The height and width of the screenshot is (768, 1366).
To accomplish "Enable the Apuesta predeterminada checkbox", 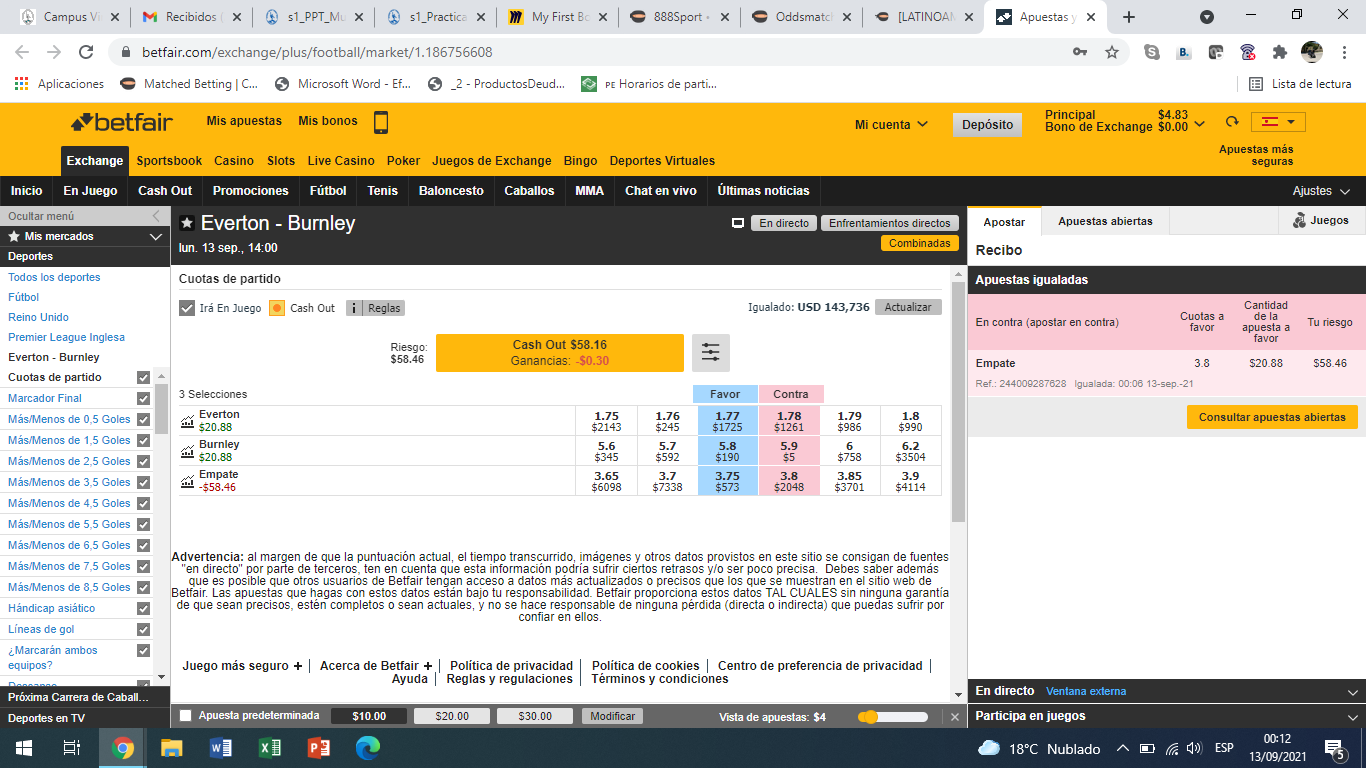I will pyautogui.click(x=185, y=716).
